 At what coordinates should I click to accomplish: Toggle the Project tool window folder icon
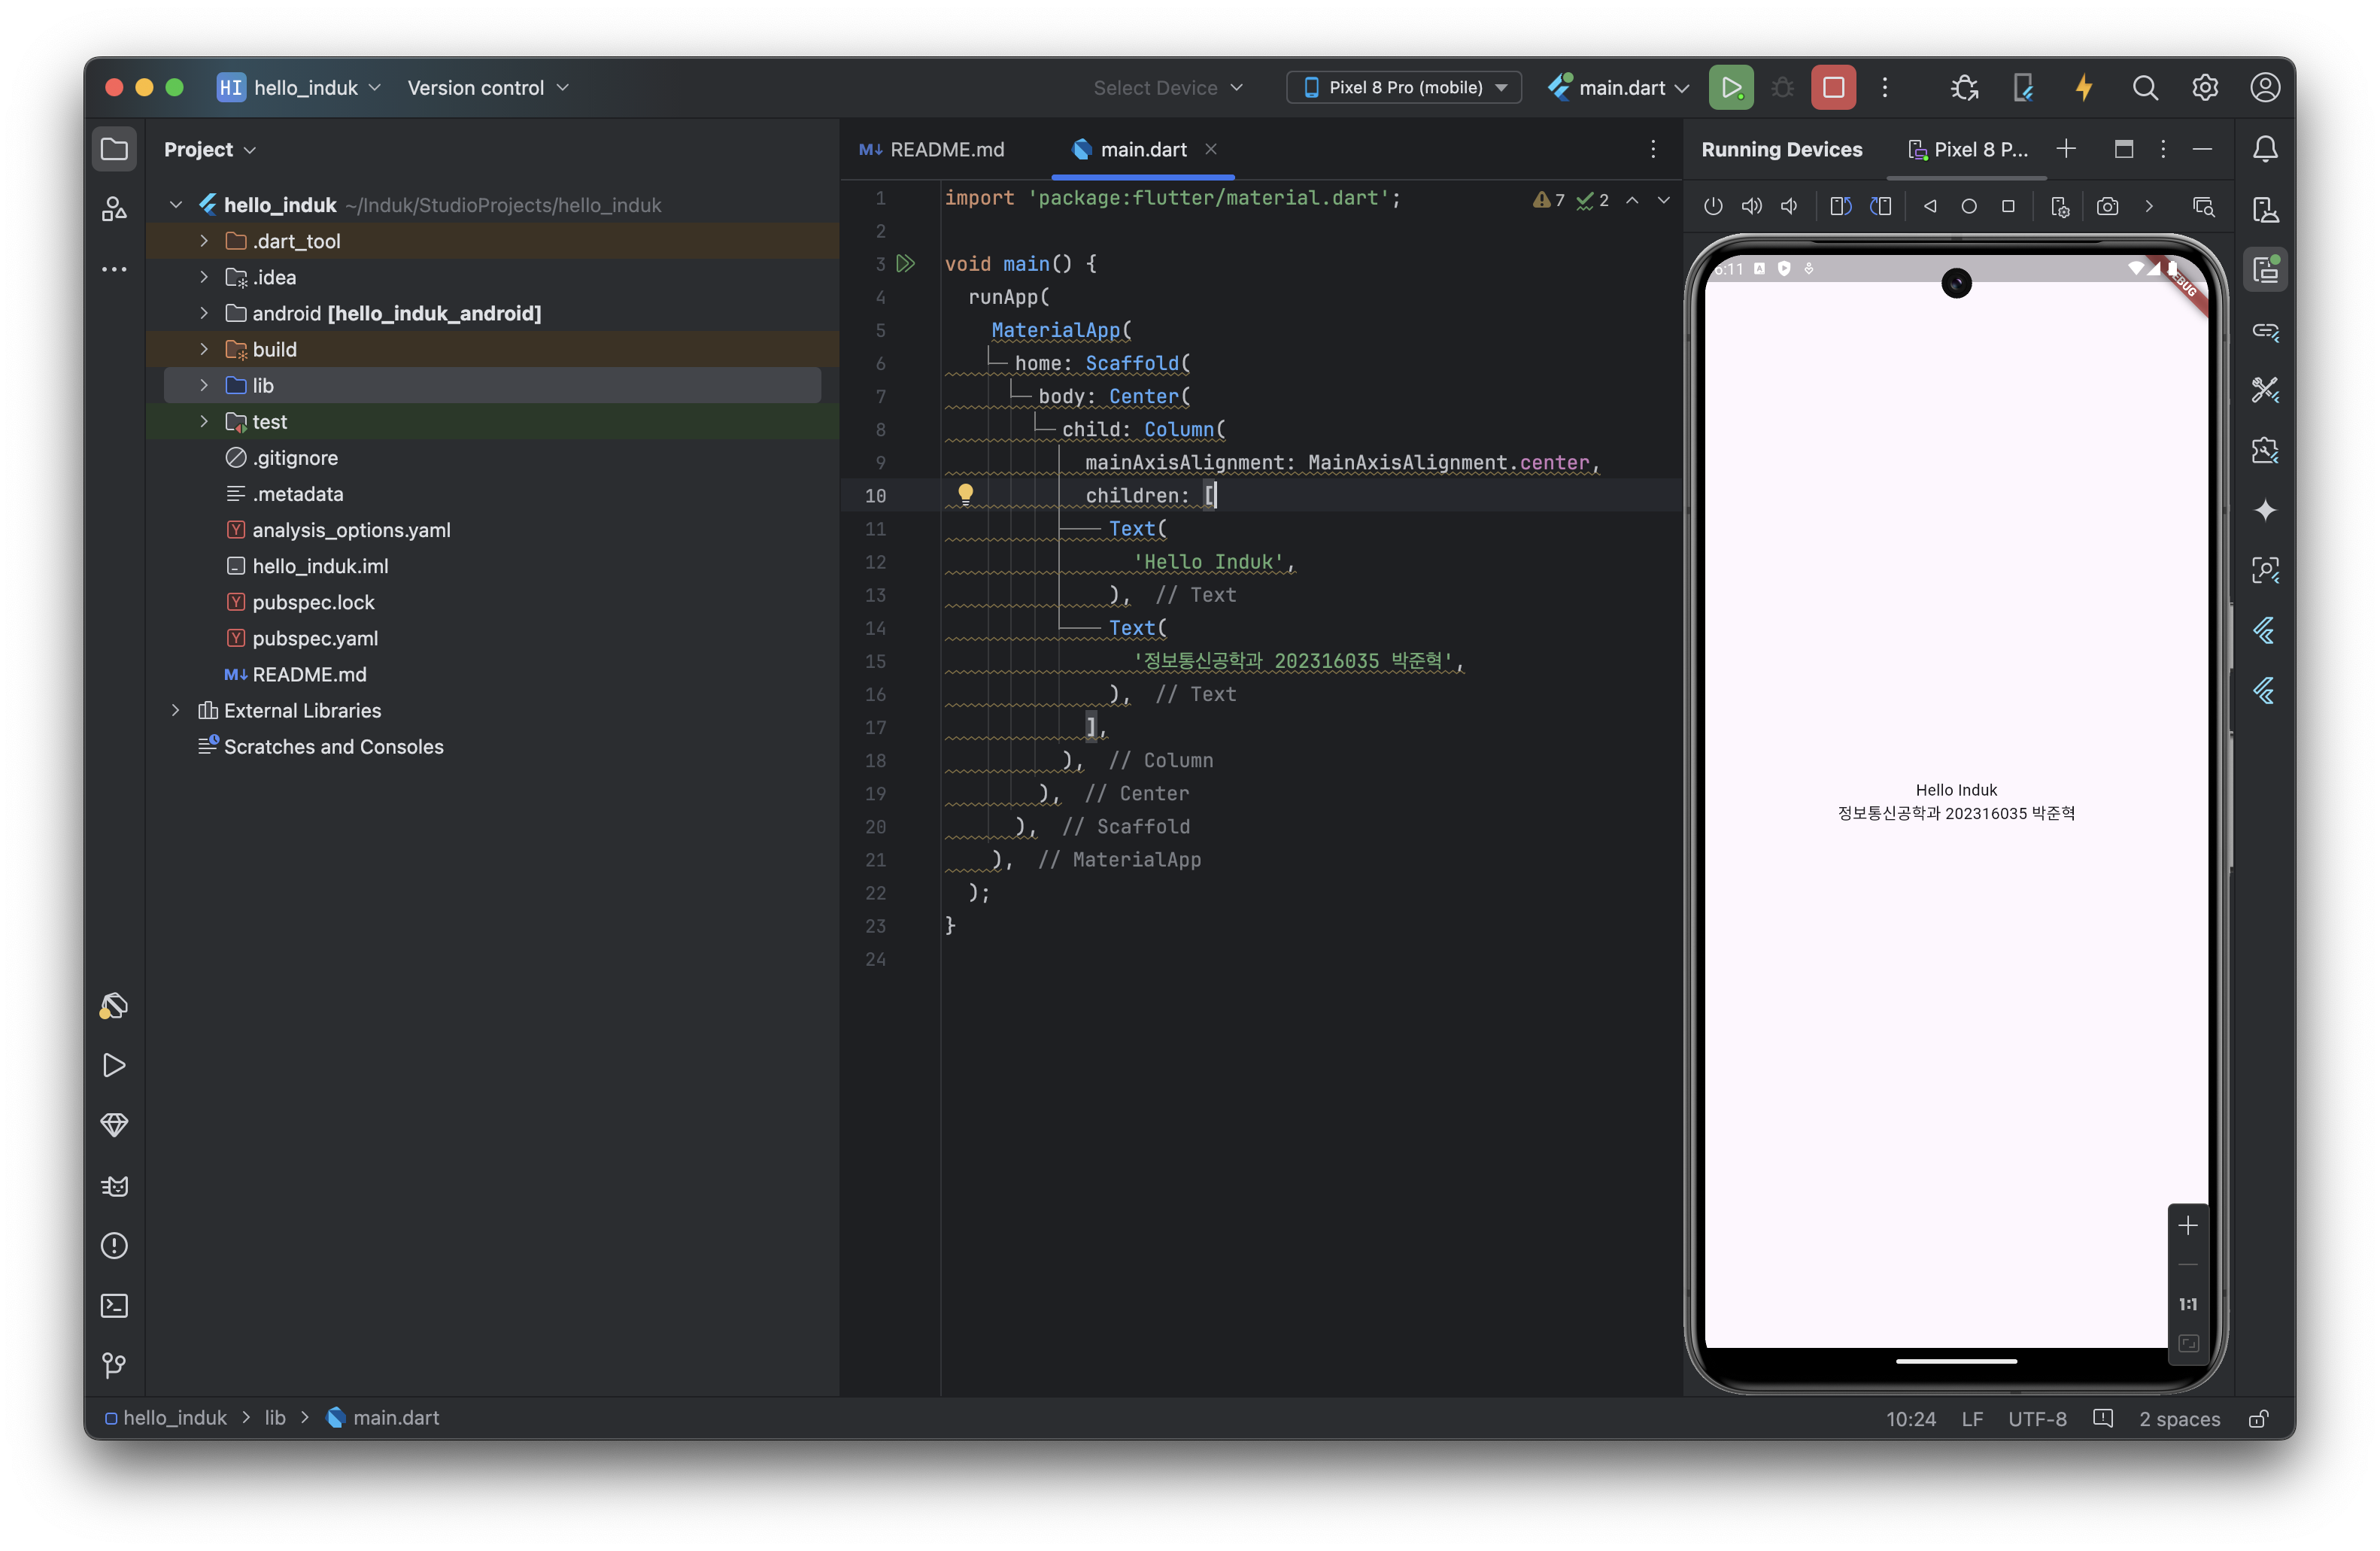(x=114, y=149)
